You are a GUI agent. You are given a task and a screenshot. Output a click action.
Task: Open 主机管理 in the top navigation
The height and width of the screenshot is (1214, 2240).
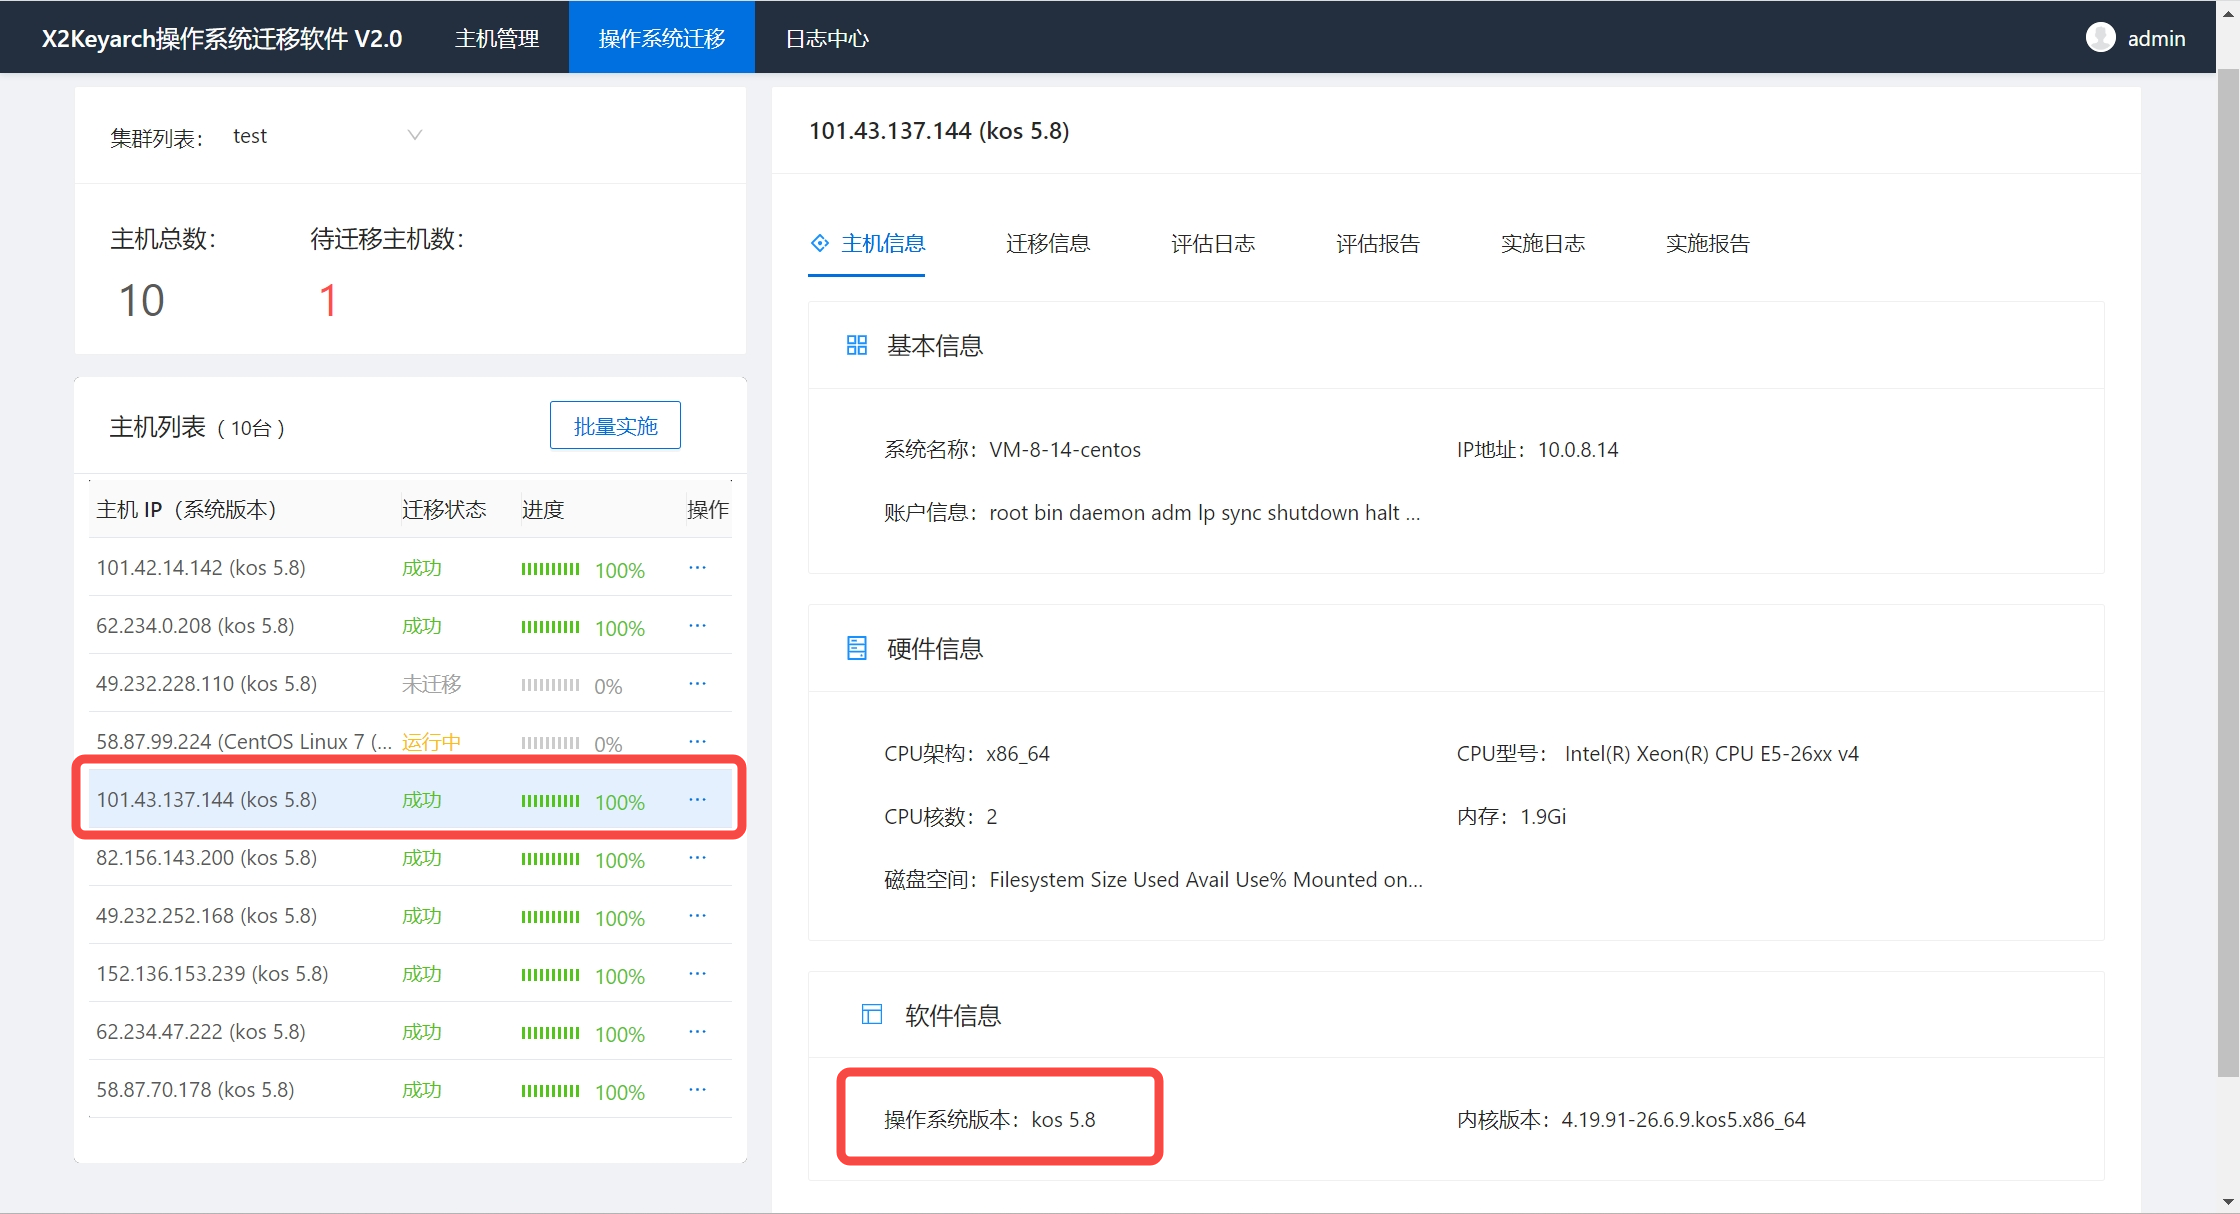point(497,38)
